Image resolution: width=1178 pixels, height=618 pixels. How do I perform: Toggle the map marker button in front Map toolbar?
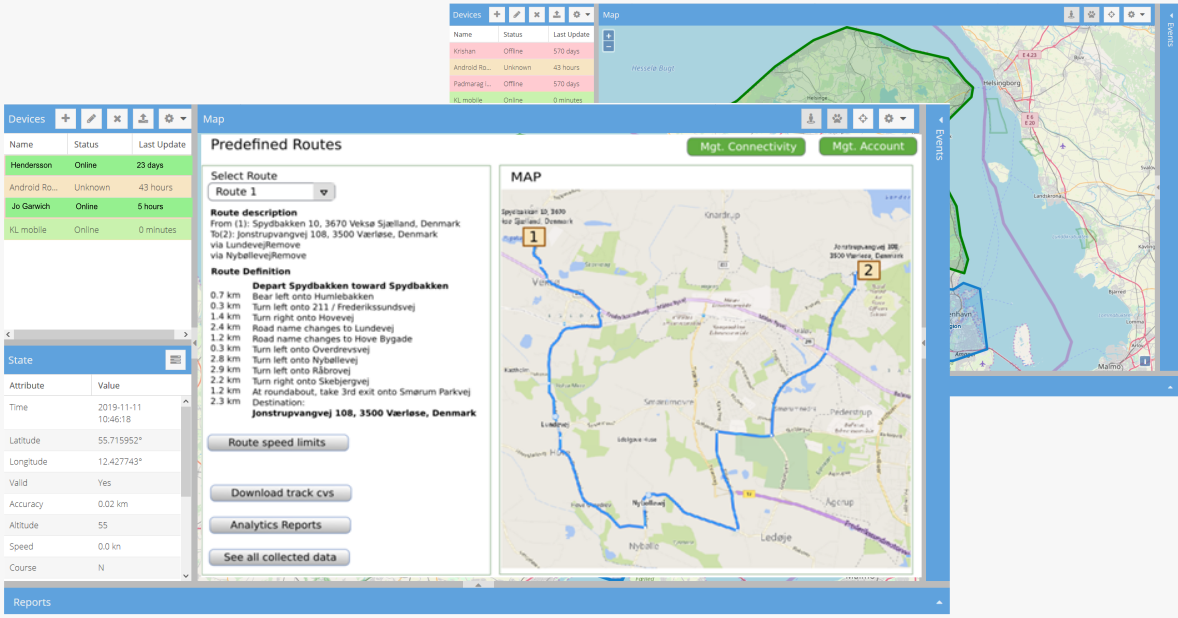pyautogui.click(x=811, y=119)
